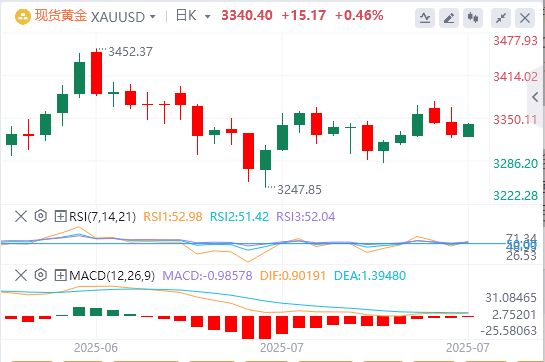Click the RSI3:52.04 value
This screenshot has width=545, height=362.
pyautogui.click(x=306, y=217)
